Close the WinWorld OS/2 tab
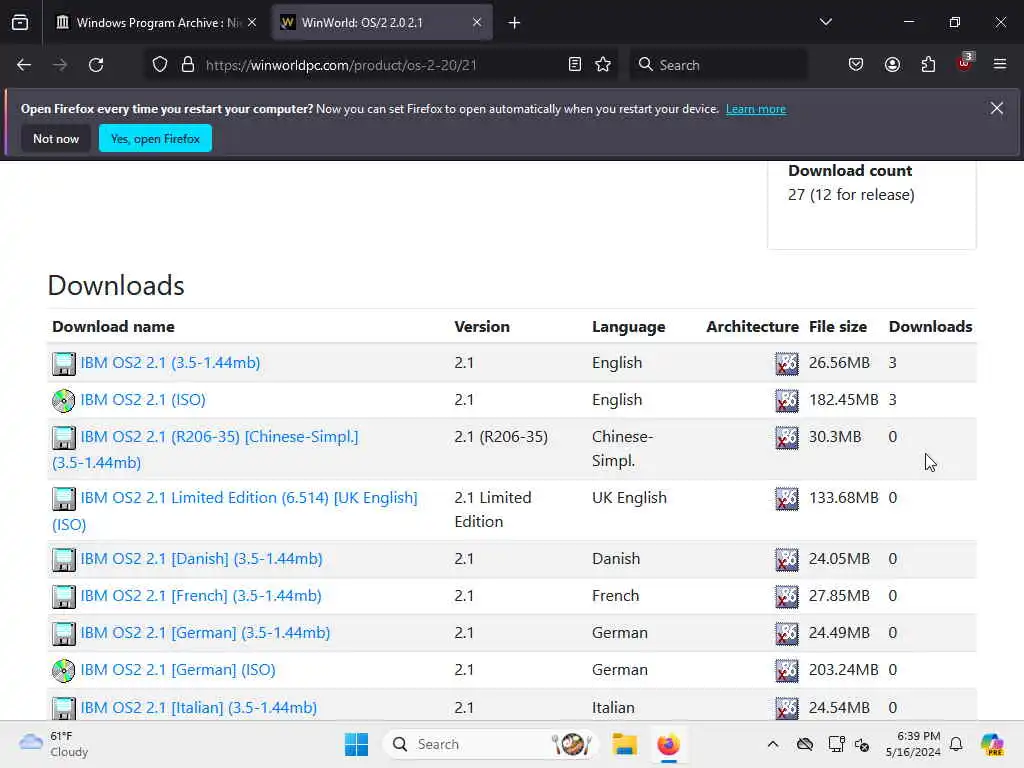 477,23
